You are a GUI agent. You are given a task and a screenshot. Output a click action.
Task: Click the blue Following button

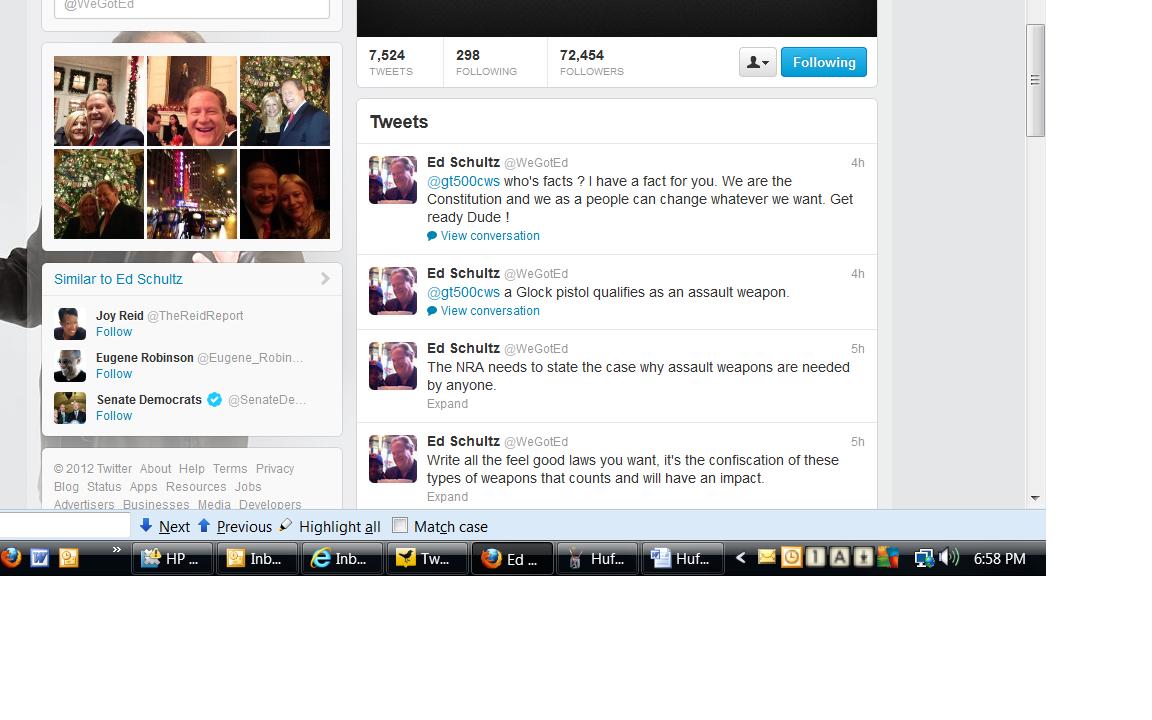pyautogui.click(x=823, y=62)
